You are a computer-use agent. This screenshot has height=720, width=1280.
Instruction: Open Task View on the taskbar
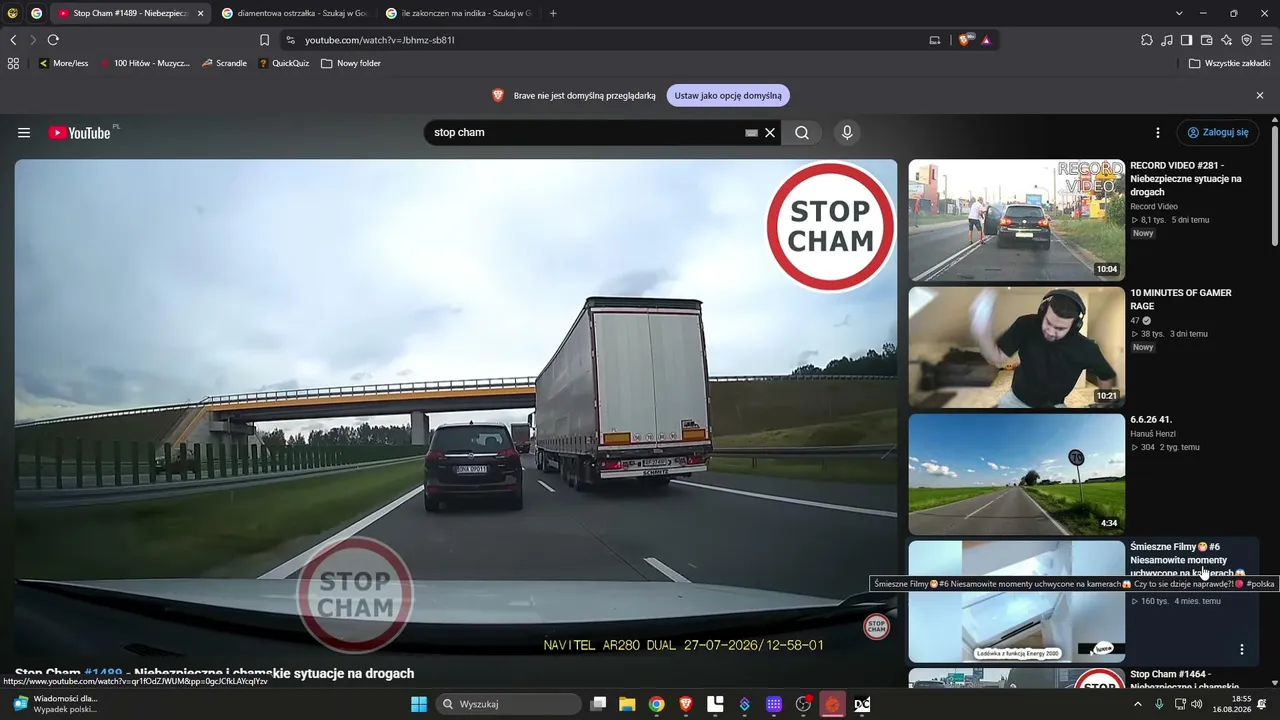(598, 704)
